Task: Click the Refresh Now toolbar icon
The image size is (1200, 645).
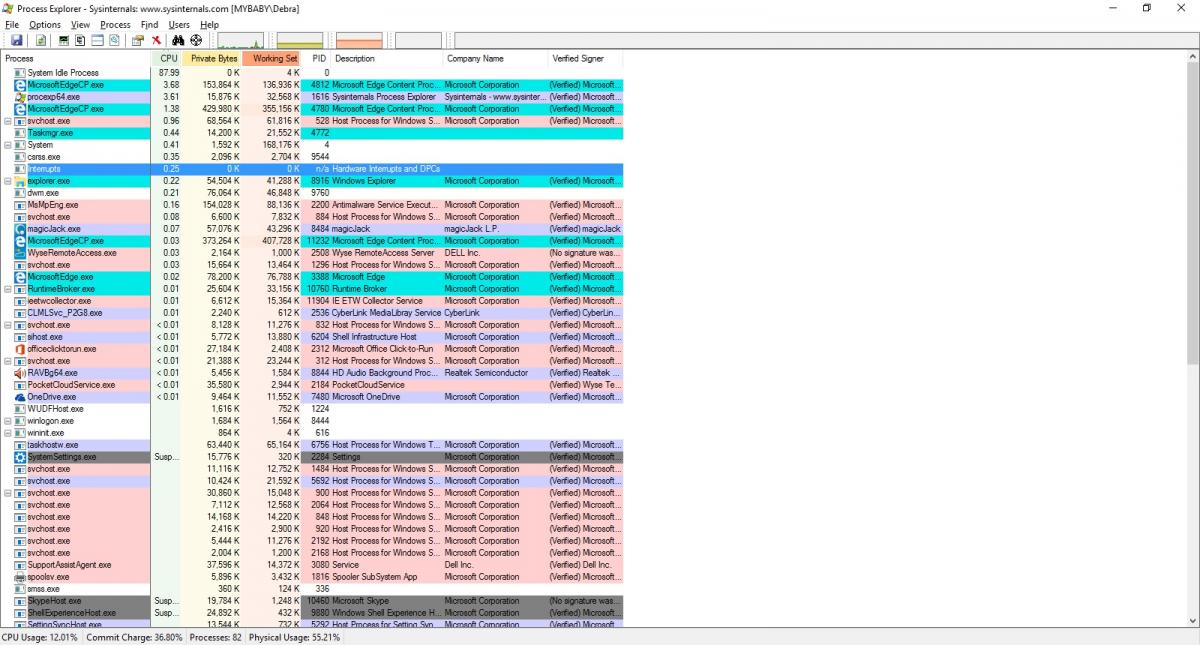Action: point(41,40)
